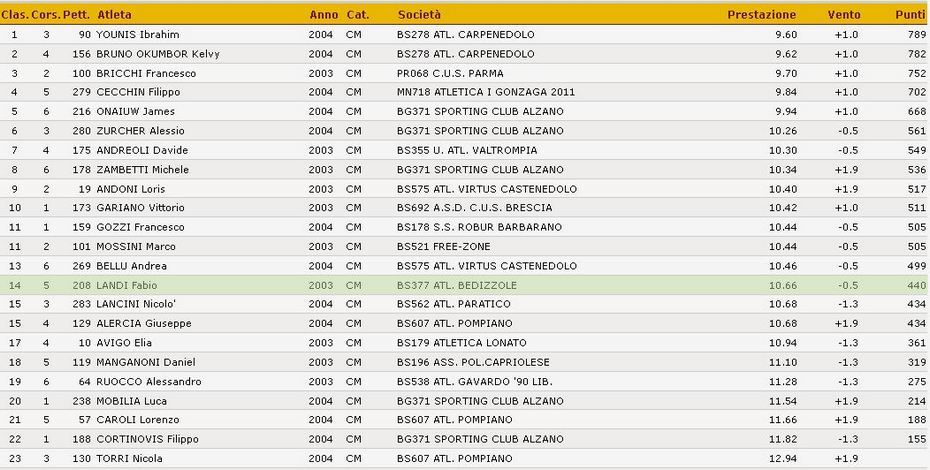Click points value 702

point(917,92)
